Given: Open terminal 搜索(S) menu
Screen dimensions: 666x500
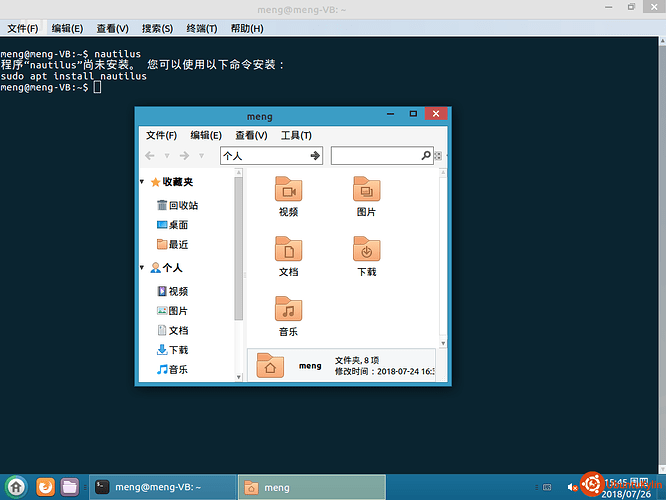Looking at the screenshot, I should (157, 28).
